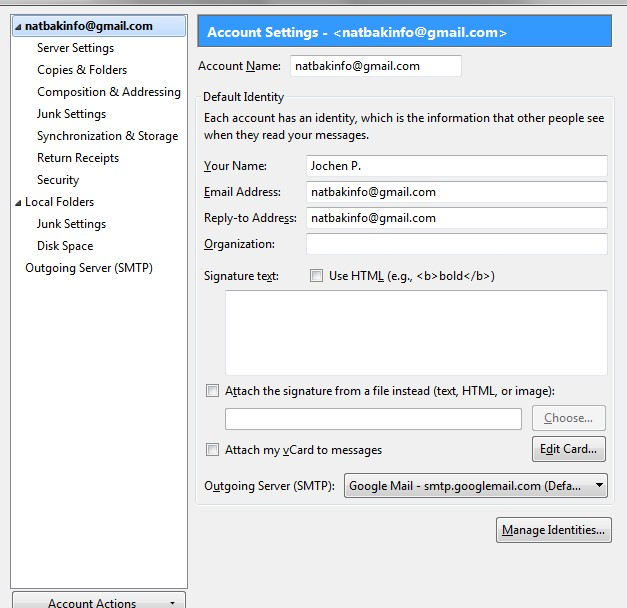Click into the Your Name field
This screenshot has height=608, width=627.
[457, 166]
